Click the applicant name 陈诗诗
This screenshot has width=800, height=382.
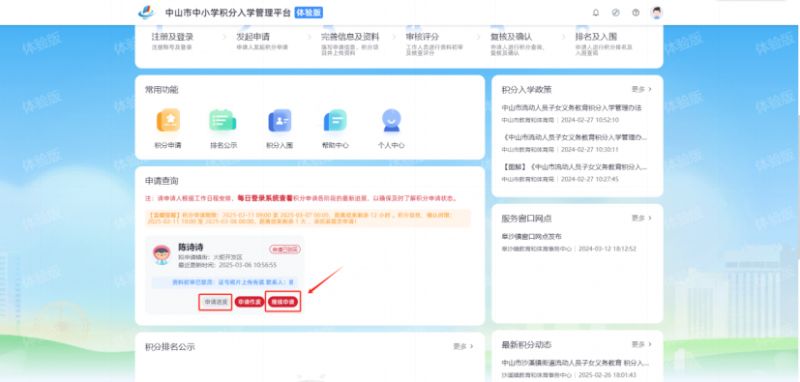[191, 247]
